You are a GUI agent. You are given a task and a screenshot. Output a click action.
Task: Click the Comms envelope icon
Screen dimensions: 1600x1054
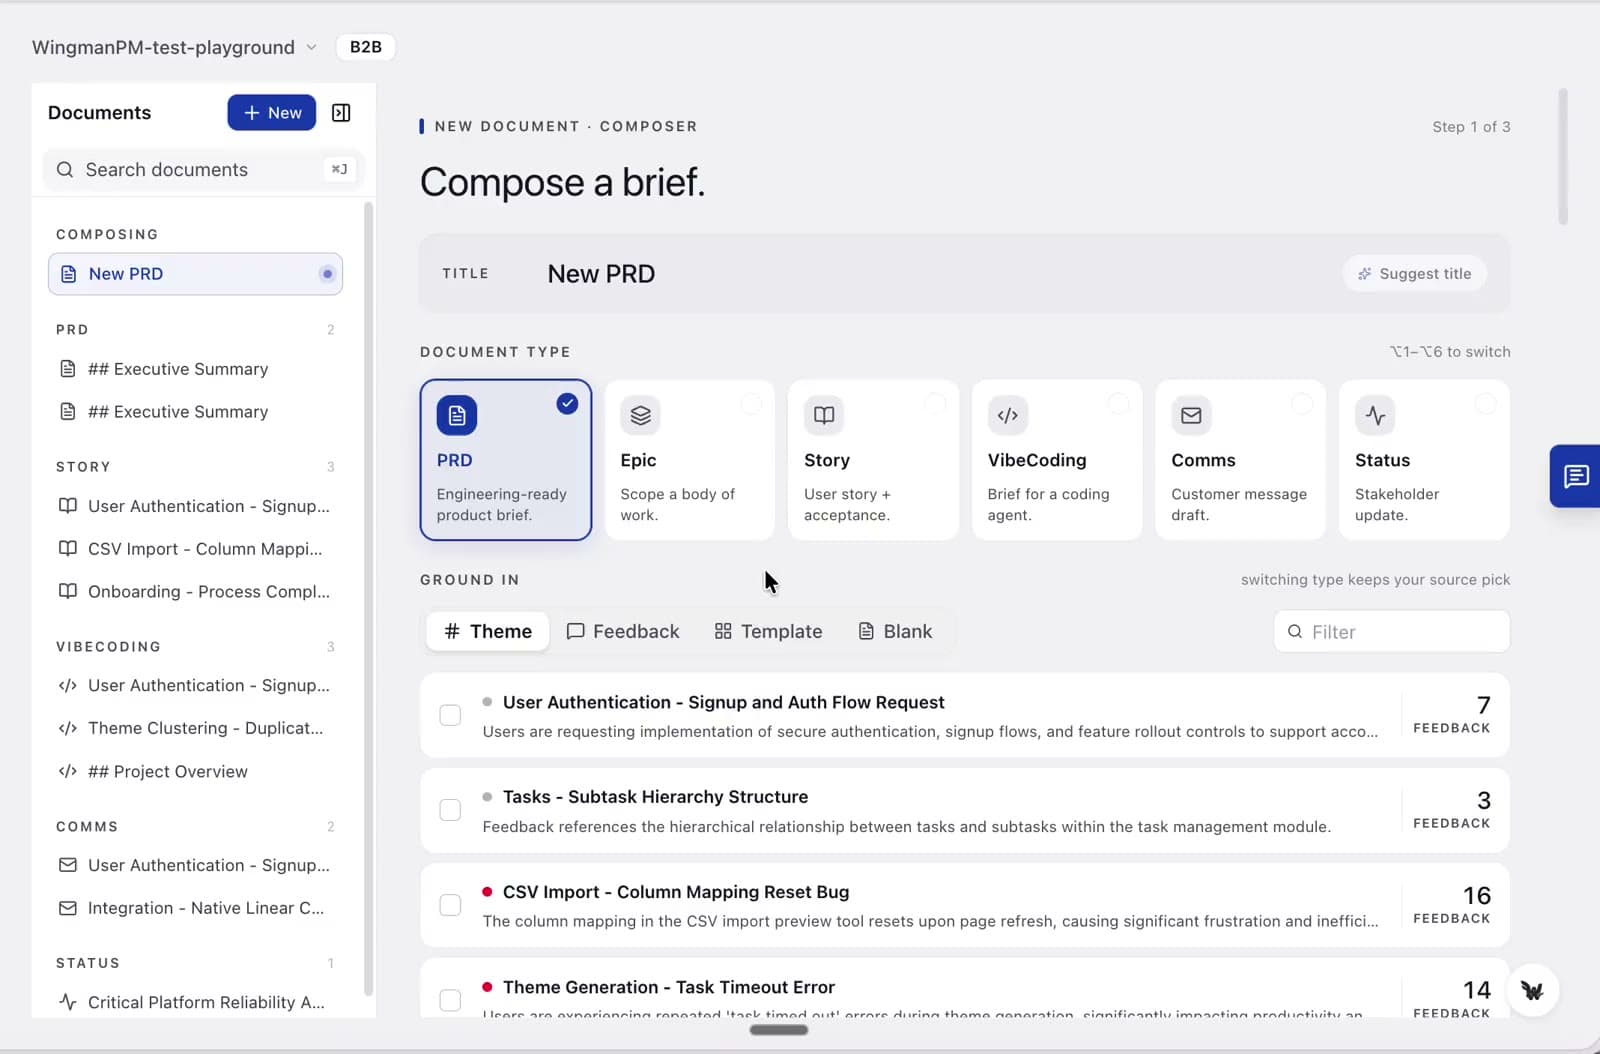click(1191, 415)
